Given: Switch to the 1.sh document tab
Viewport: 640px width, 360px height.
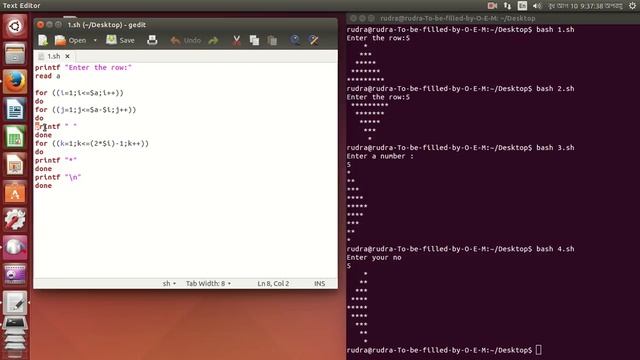Looking at the screenshot, I should pos(53,56).
